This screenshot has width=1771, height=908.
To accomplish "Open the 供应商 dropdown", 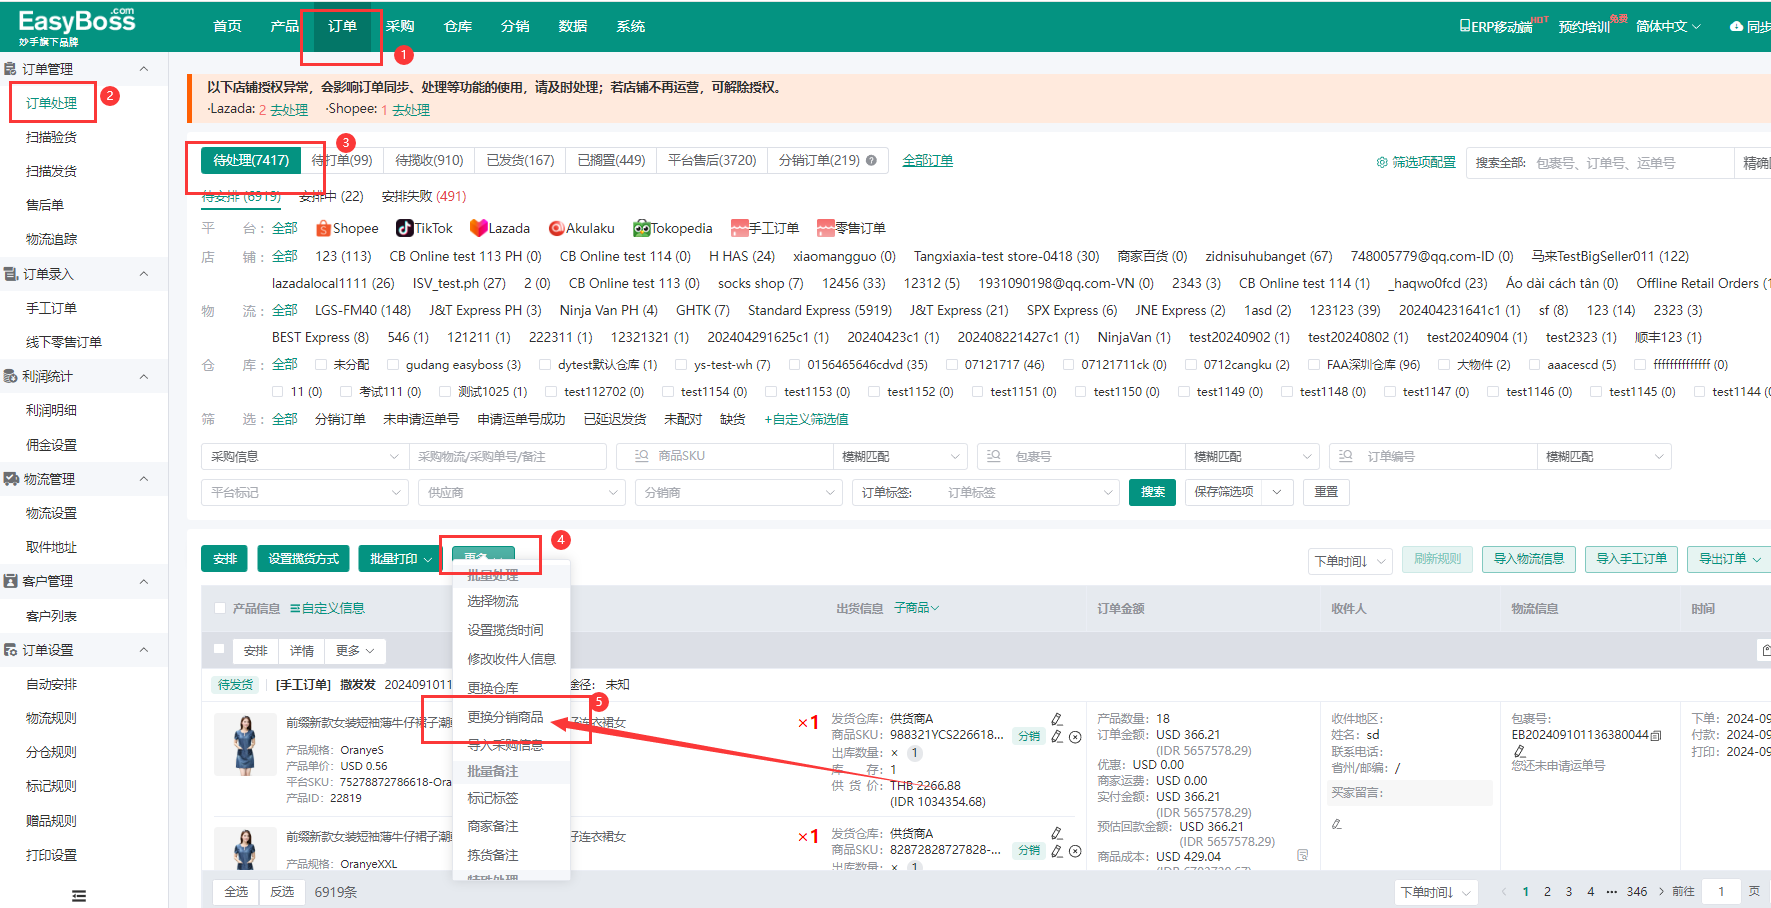I will pos(521,492).
